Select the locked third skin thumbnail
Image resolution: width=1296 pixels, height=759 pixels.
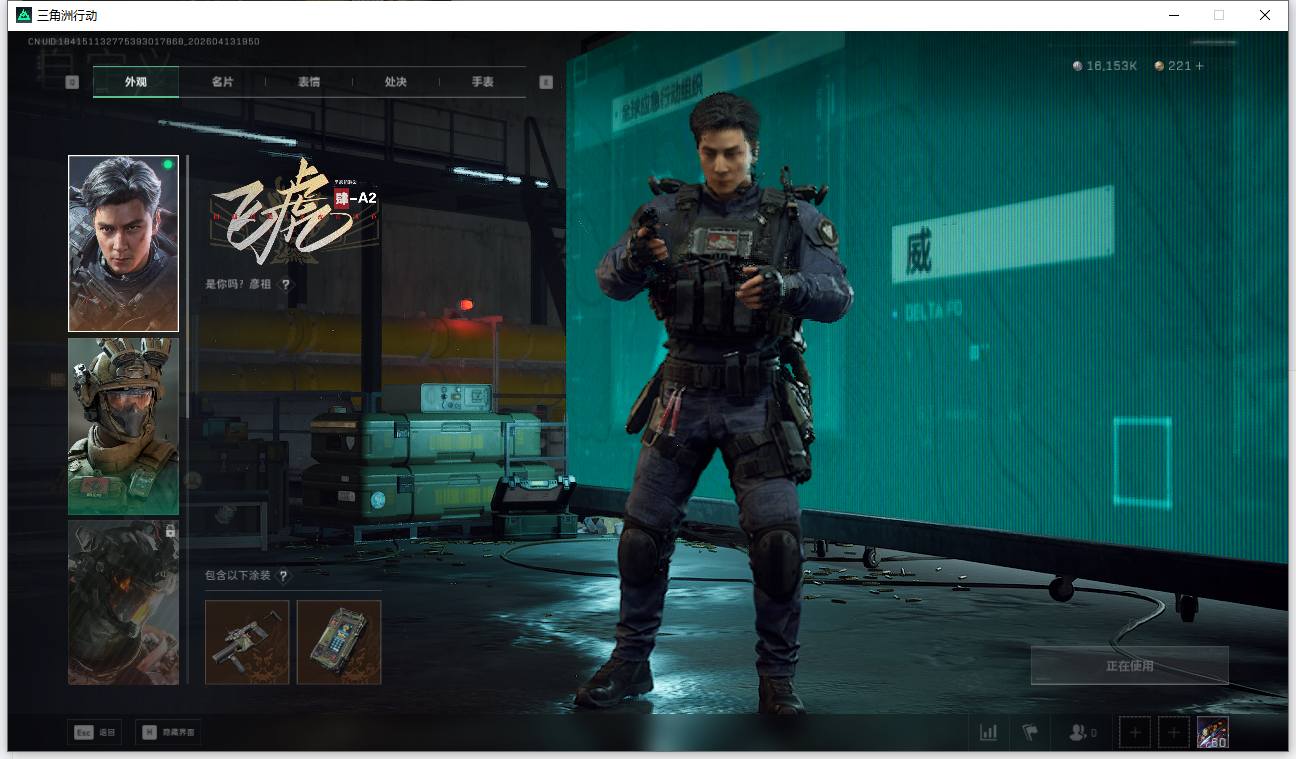tap(123, 602)
